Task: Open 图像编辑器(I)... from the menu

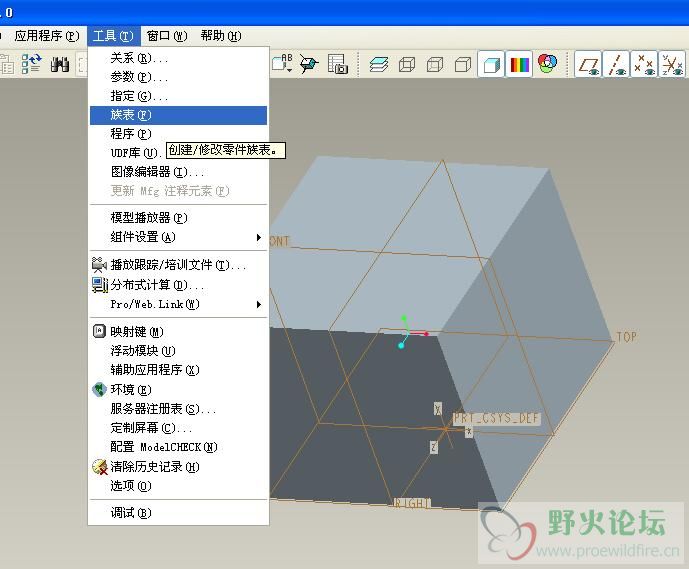Action: click(x=178, y=172)
